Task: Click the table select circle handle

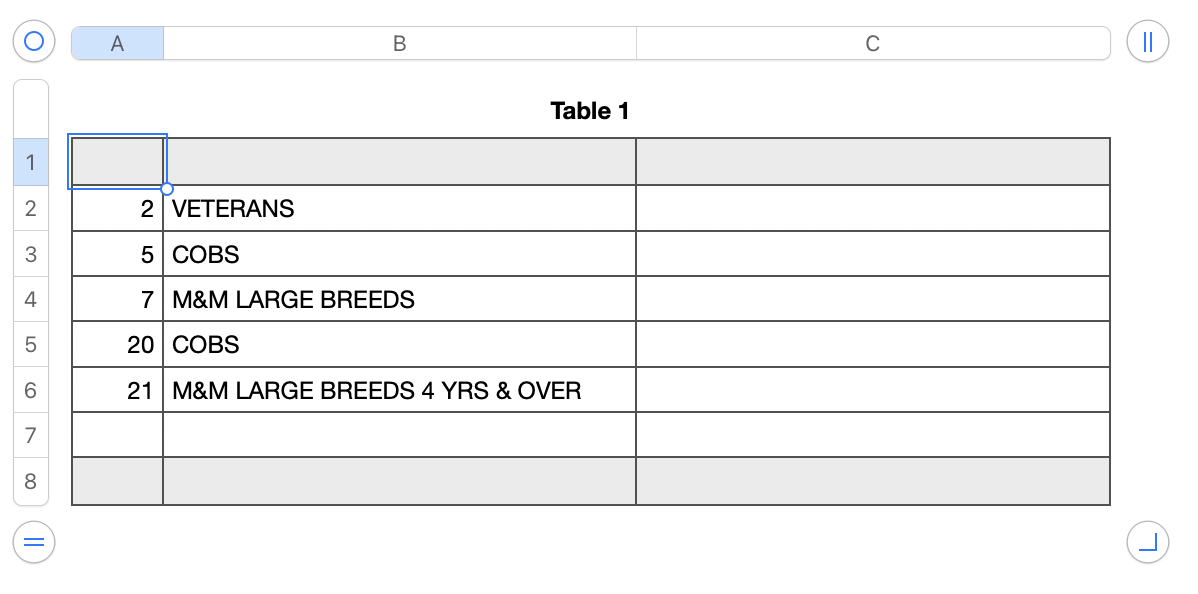Action: 34,42
